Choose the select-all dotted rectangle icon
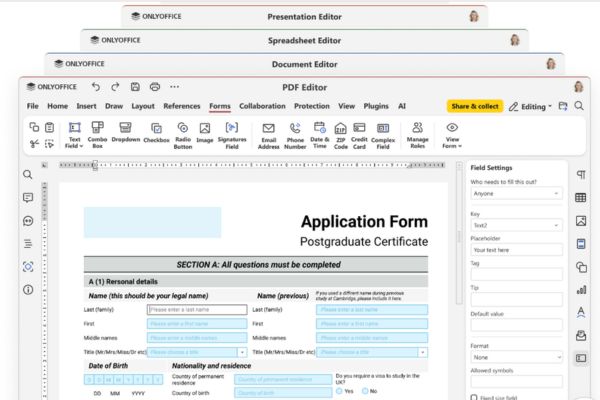600x400 pixels. coord(49,144)
